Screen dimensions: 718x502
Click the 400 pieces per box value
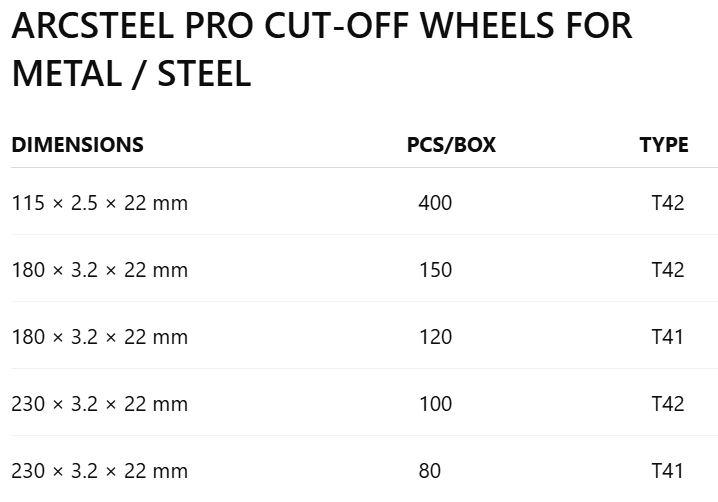[x=435, y=203]
